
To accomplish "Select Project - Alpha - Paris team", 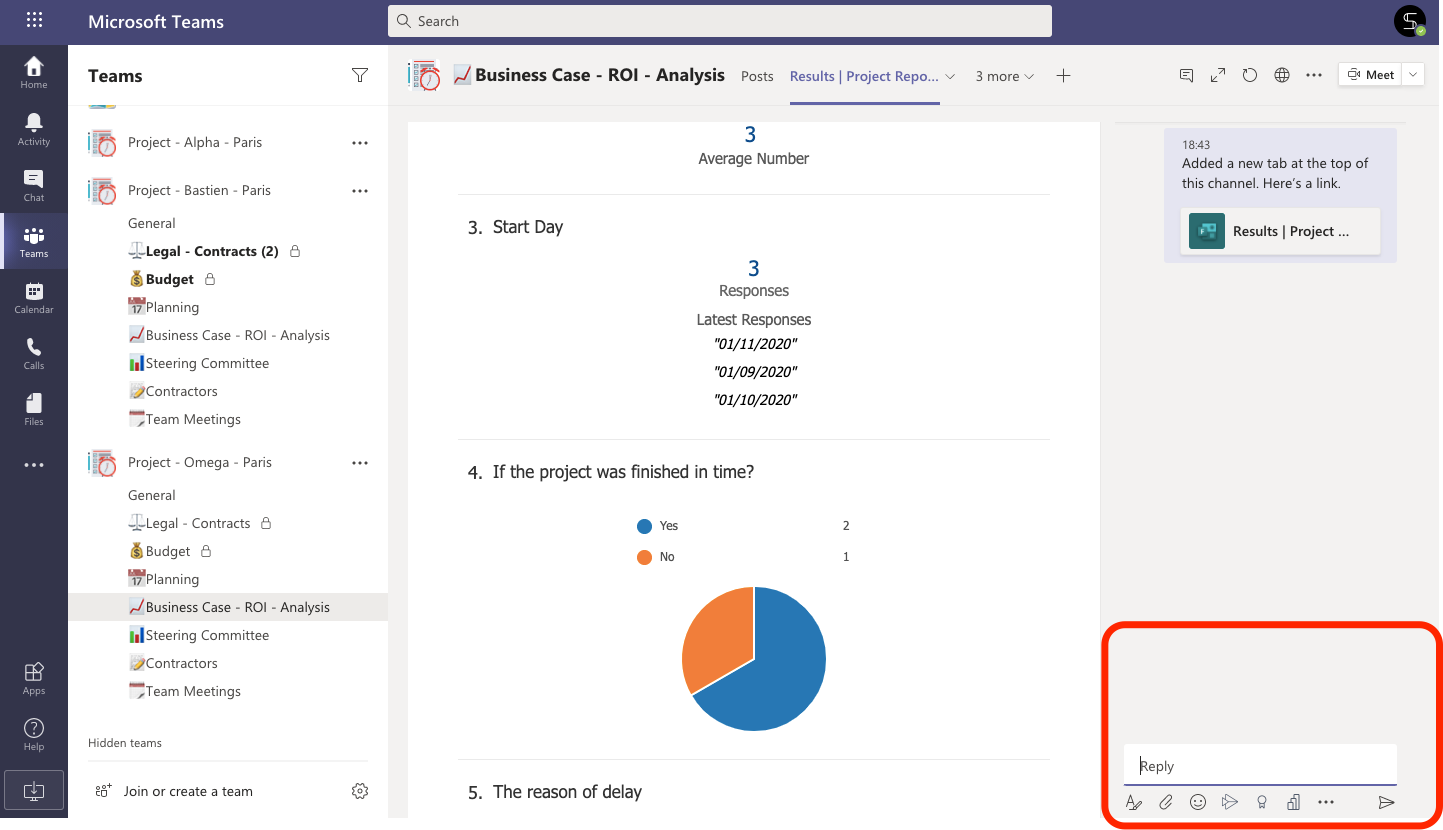I will [195, 142].
